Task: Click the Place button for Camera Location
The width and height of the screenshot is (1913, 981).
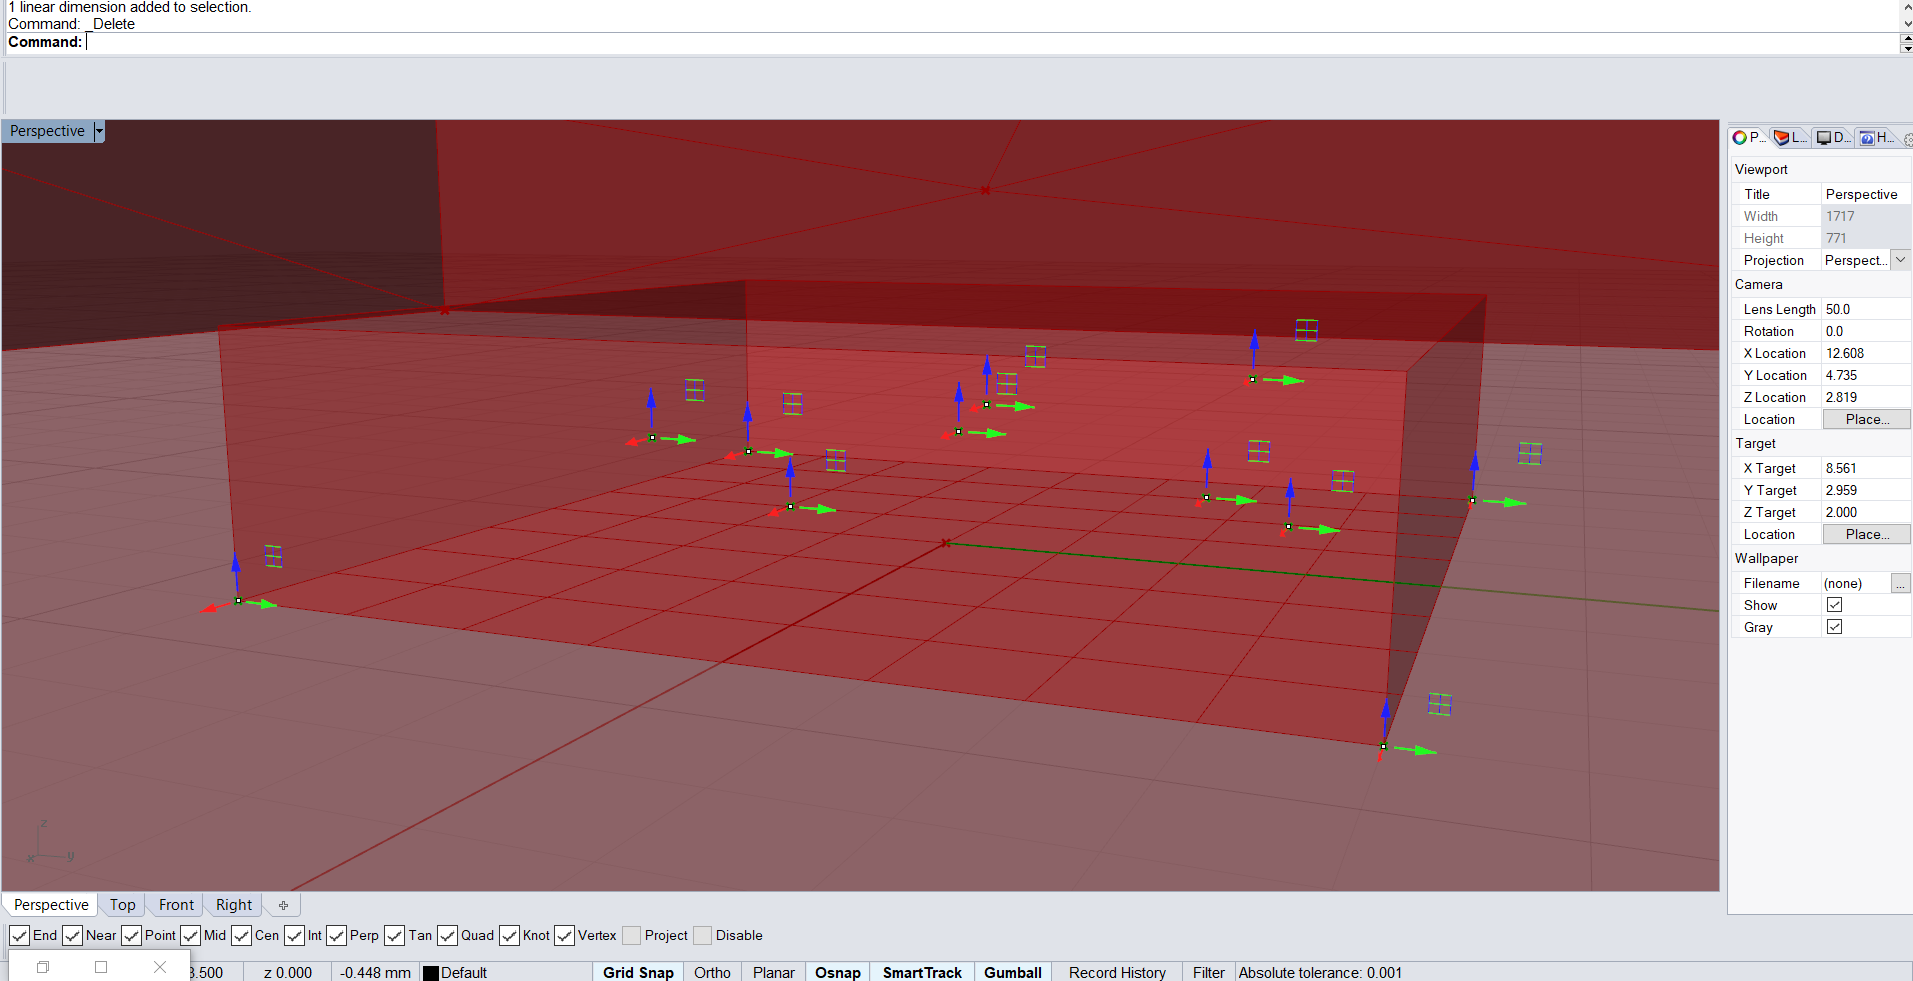Action: (1866, 419)
